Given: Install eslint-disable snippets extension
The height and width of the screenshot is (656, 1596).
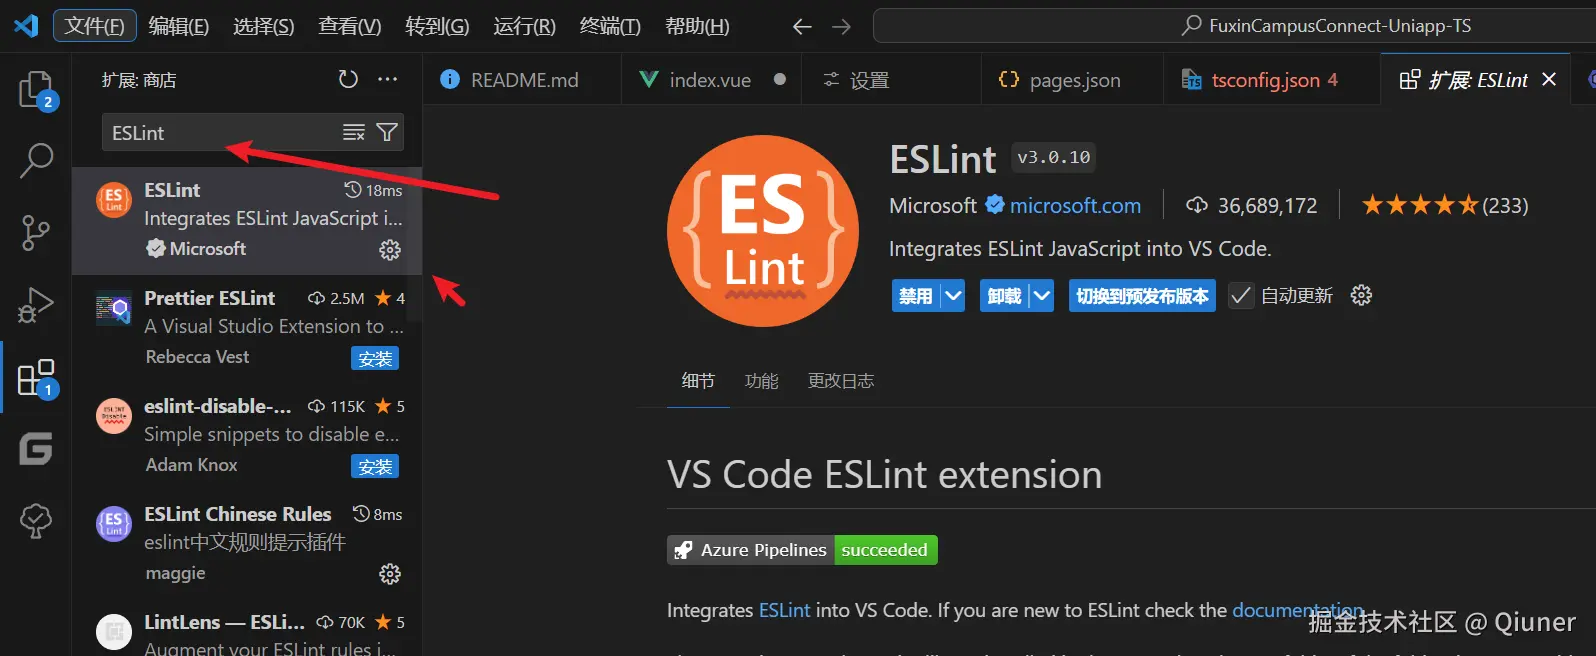Looking at the screenshot, I should pyautogui.click(x=375, y=466).
